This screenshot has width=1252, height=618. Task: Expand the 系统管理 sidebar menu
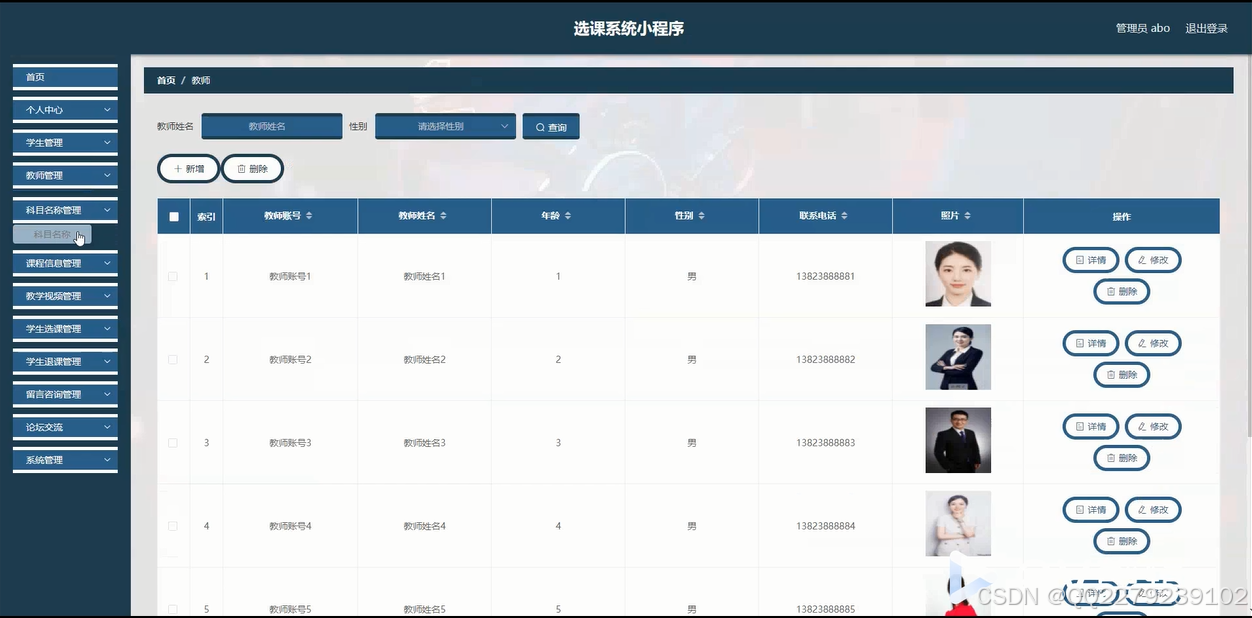[x=64, y=459]
